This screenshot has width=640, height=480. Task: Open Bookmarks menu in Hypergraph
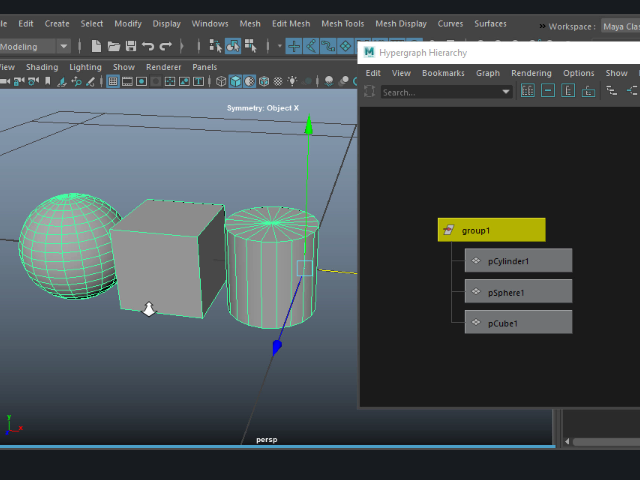tap(443, 73)
